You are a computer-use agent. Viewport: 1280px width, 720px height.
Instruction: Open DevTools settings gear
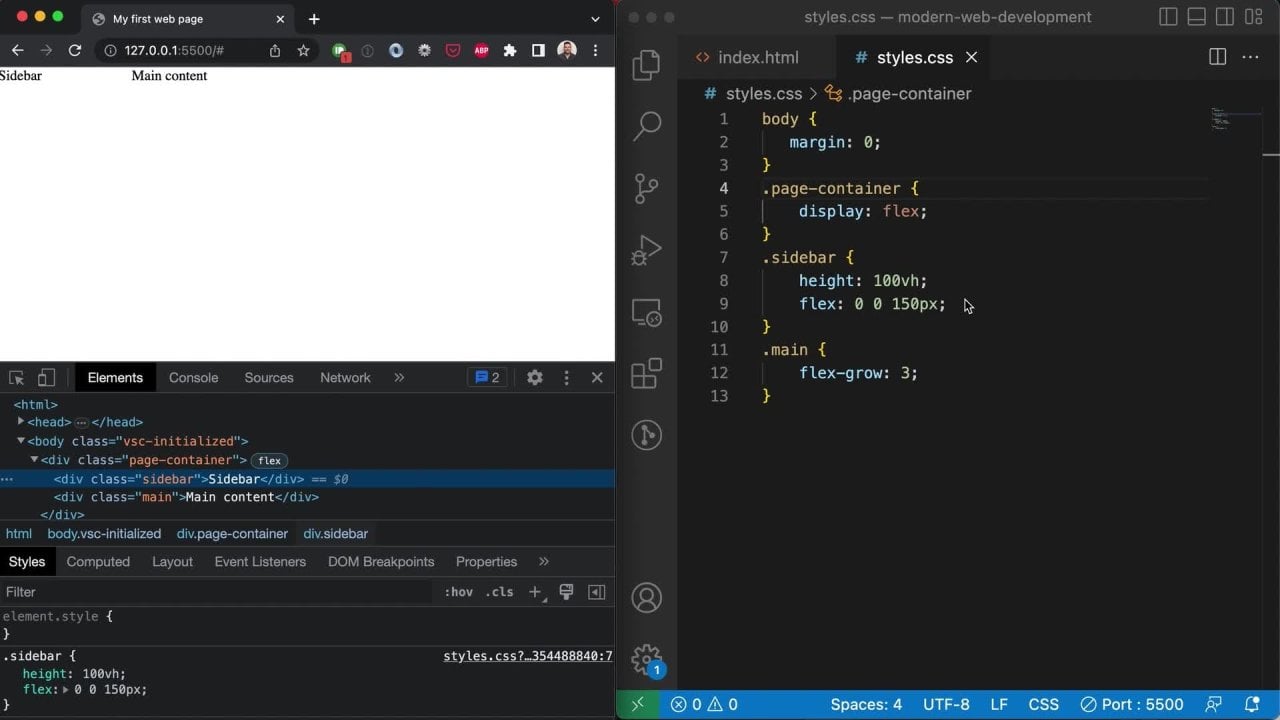pos(535,378)
